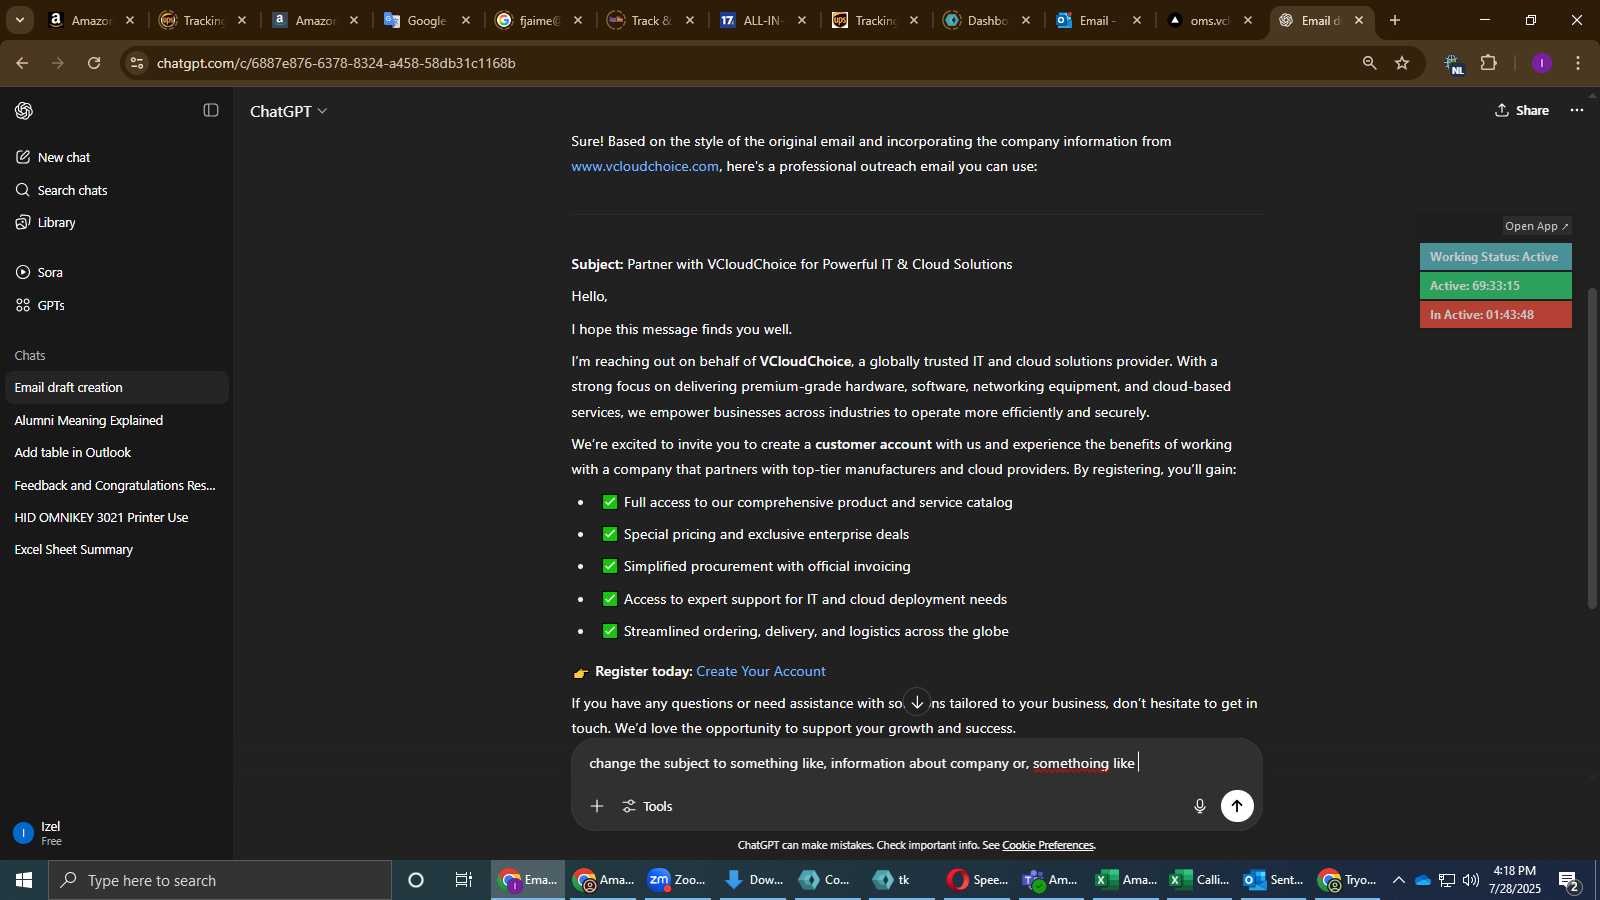This screenshot has height=900, width=1600.
Task: Click Open App in the tracker widget
Action: (1537, 226)
